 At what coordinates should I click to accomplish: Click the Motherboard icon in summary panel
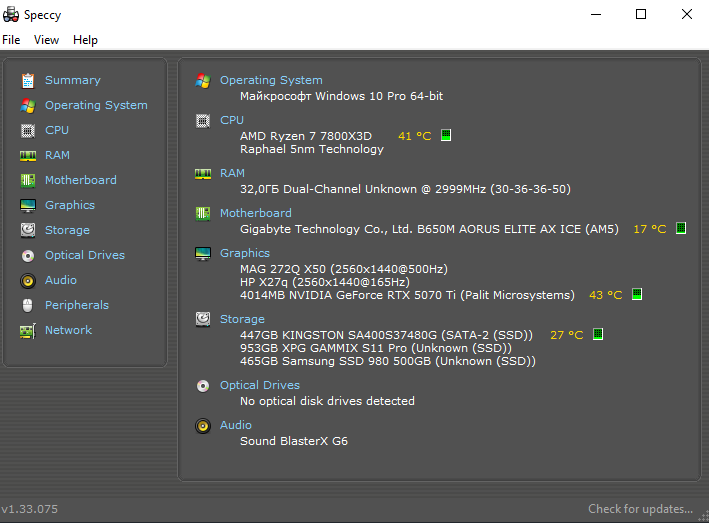(203, 214)
